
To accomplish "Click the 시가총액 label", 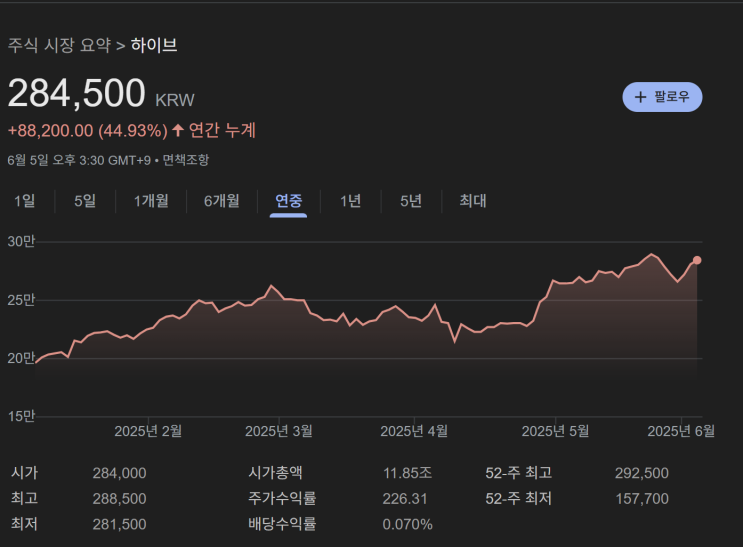I will pyautogui.click(x=275, y=473).
